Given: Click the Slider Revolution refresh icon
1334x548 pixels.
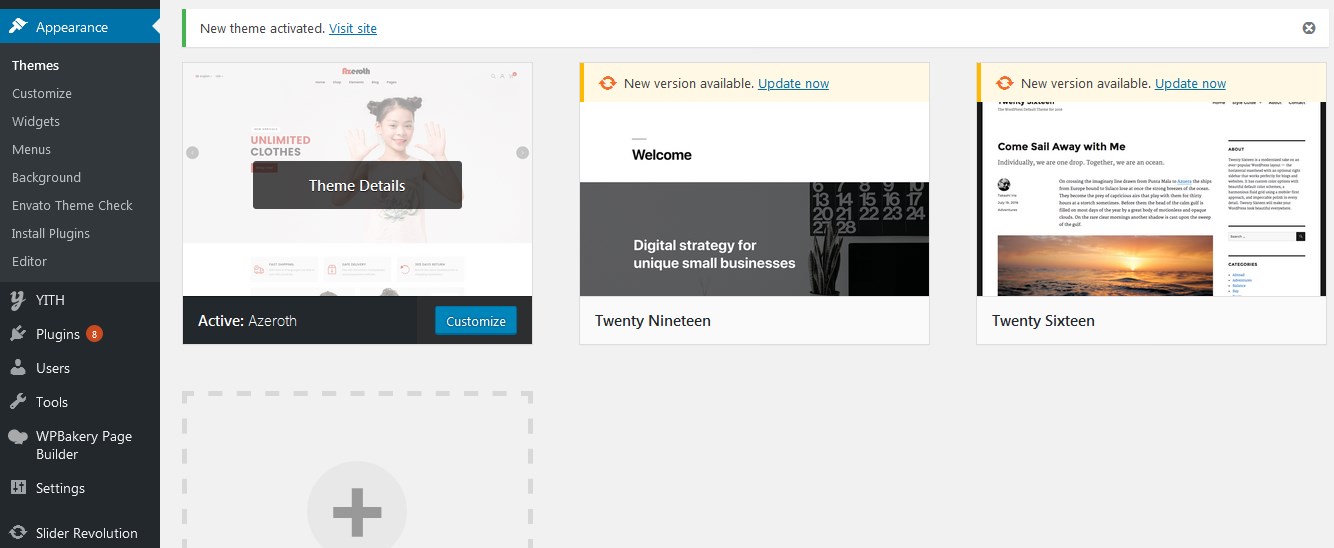Looking at the screenshot, I should pyautogui.click(x=18, y=533).
